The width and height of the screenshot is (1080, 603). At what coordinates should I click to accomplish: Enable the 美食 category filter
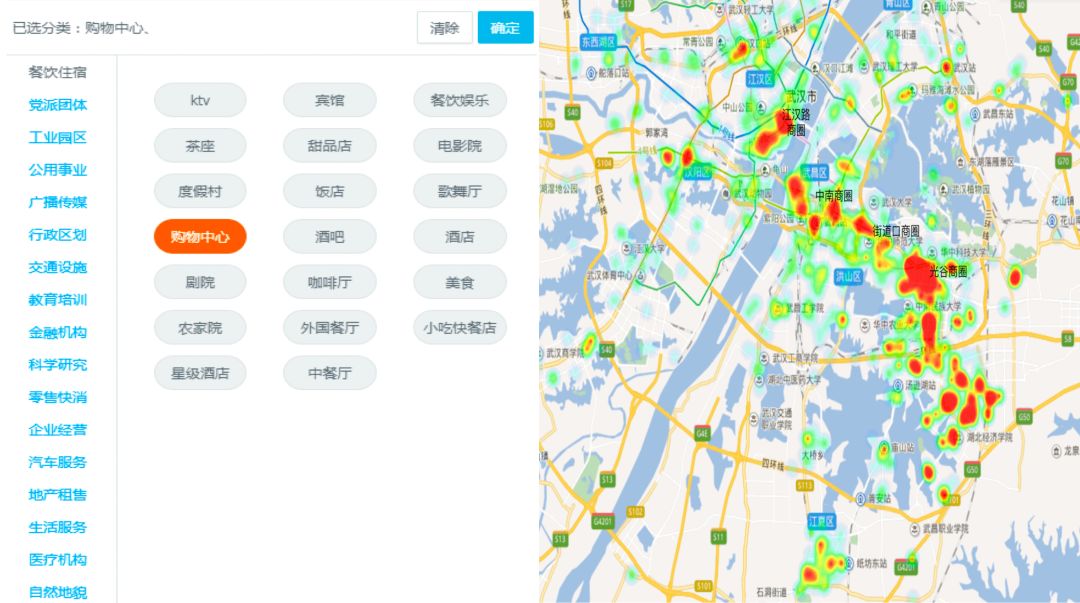[459, 282]
